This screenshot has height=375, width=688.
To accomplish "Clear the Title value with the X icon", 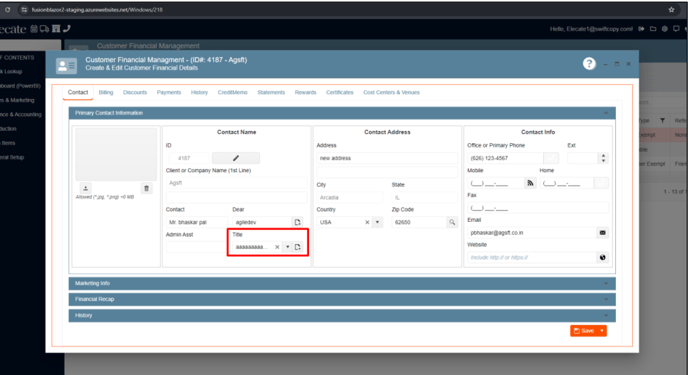I will pos(277,247).
